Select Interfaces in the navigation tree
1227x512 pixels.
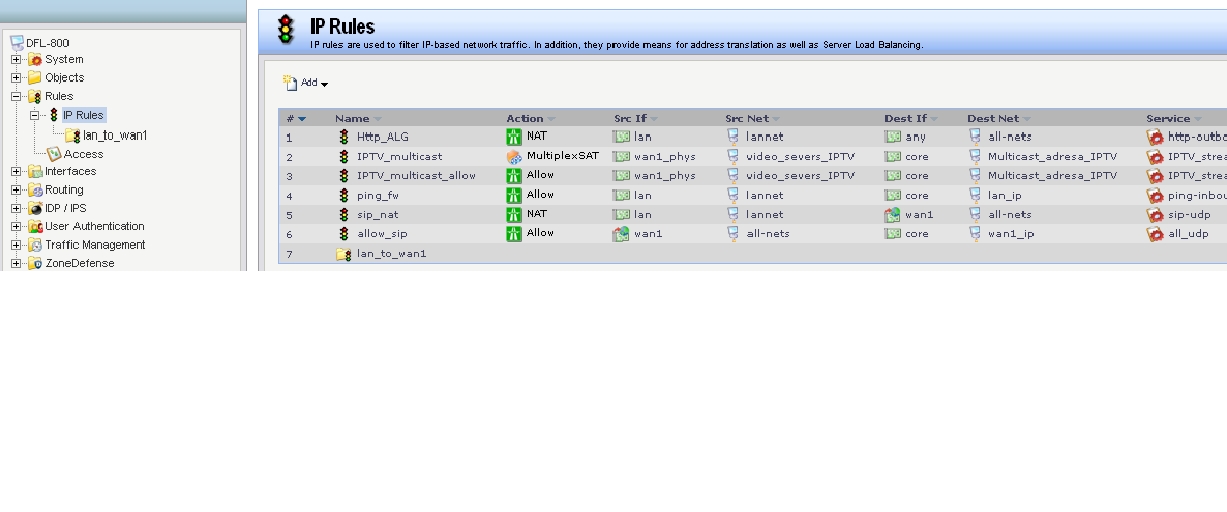71,171
